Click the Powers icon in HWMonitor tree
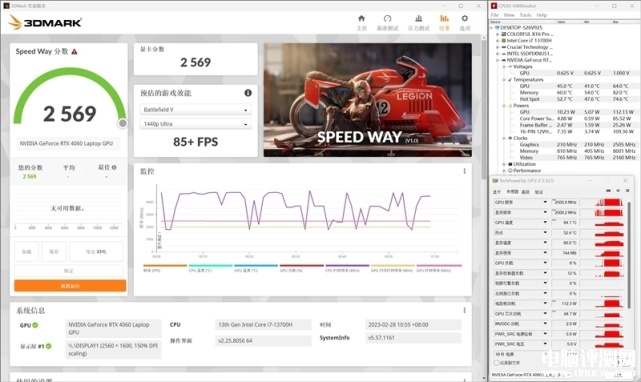641x382 pixels. click(x=510, y=106)
